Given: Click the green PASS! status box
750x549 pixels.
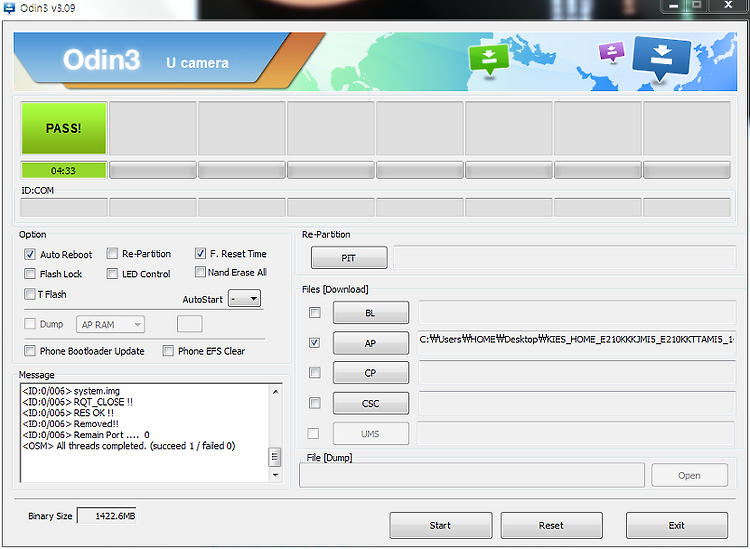Looking at the screenshot, I should (64, 128).
